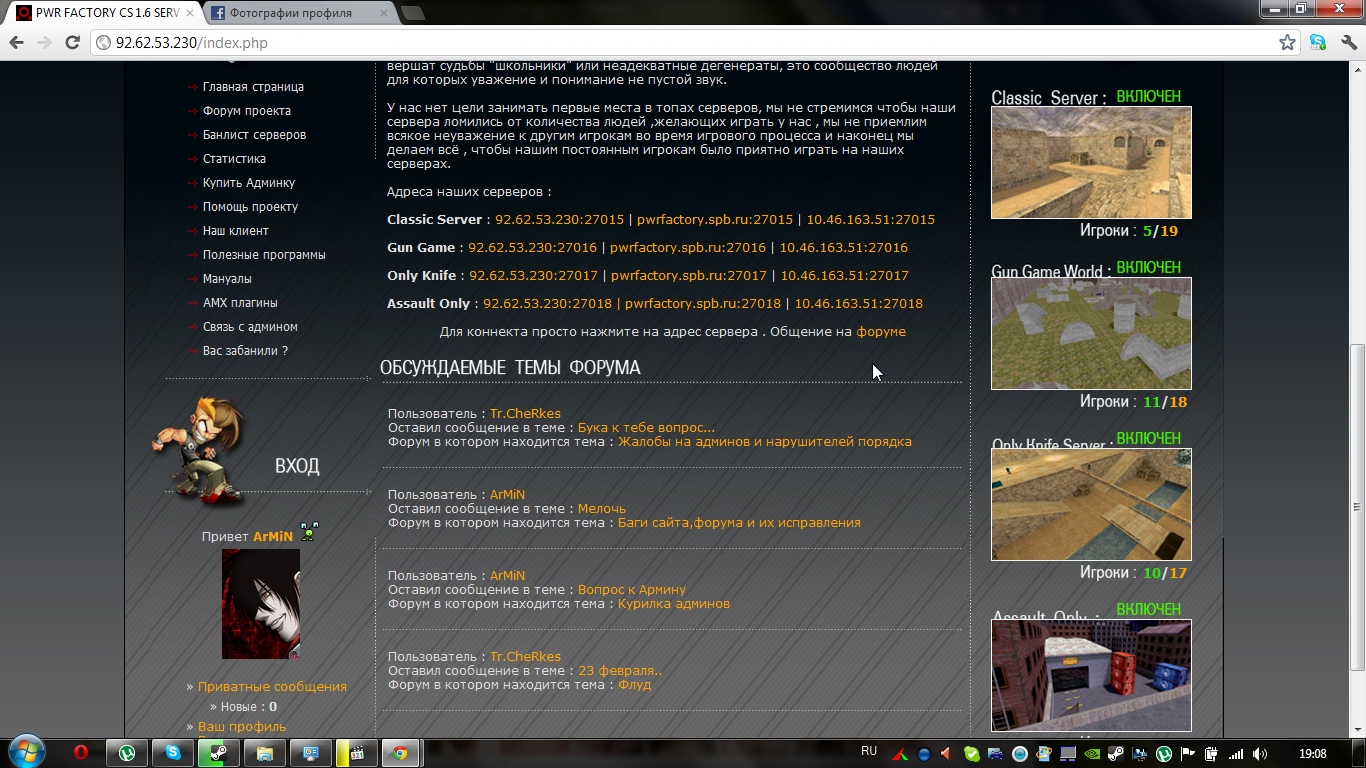1366x768 pixels.
Task: Launch Opera browser from the taskbar
Action: (x=81, y=753)
